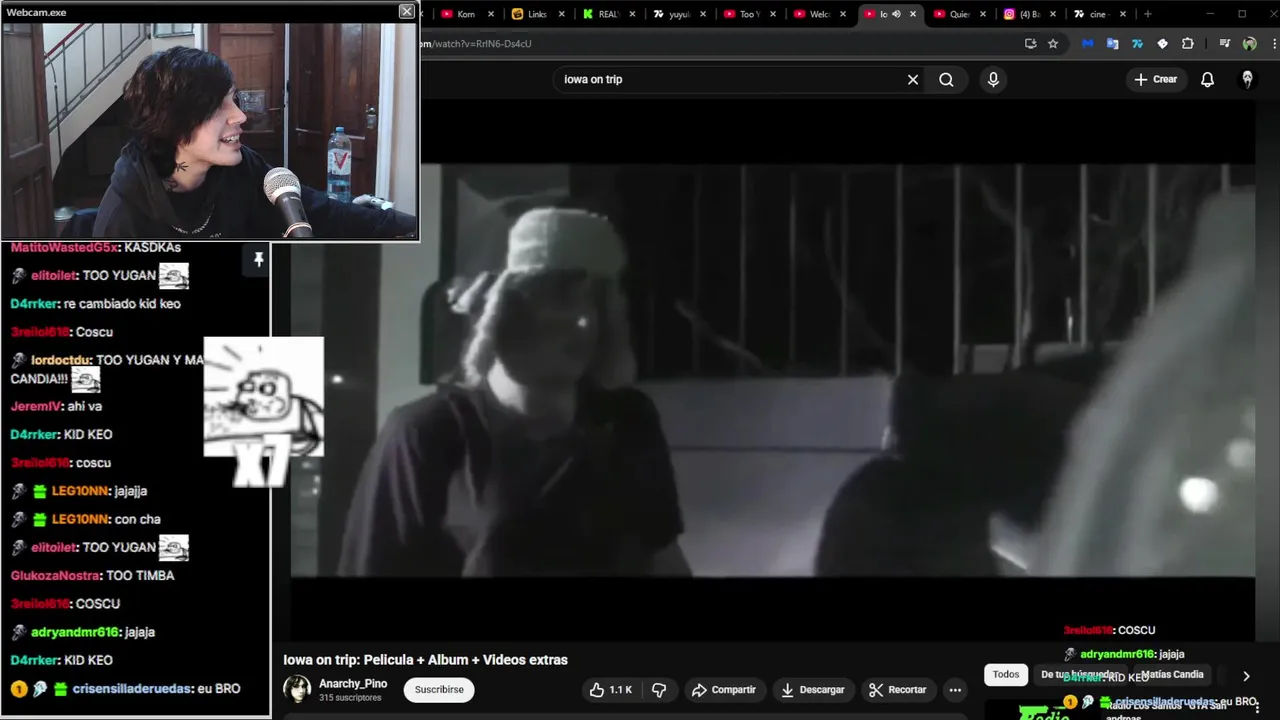Image resolution: width=1280 pixels, height=720 pixels.
Task: Open the browser extensions puzzle icon
Action: point(1187,44)
